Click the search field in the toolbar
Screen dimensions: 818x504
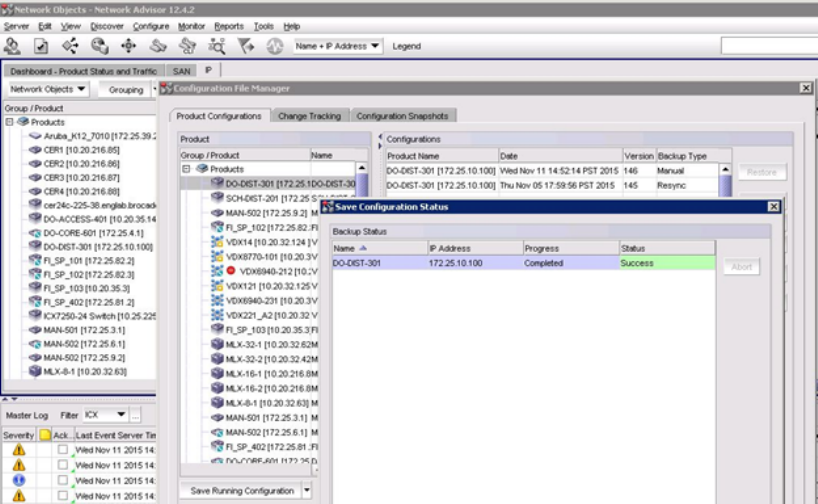click(769, 46)
